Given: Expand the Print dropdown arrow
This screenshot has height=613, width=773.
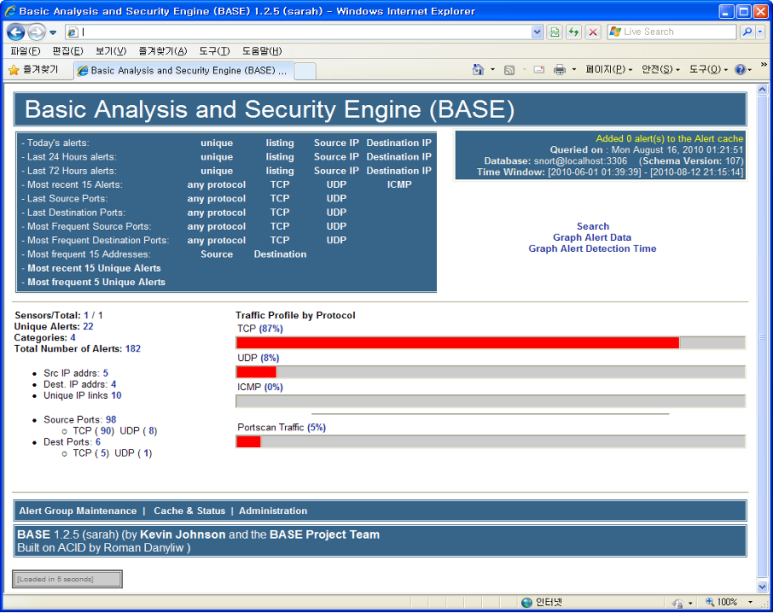Looking at the screenshot, I should pyautogui.click(x=574, y=70).
